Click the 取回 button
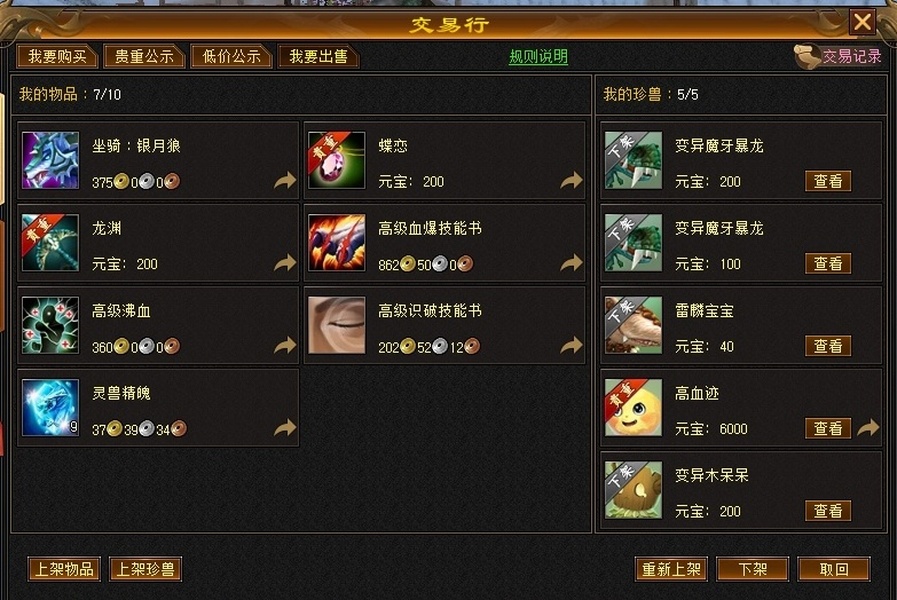Screen dimensions: 897x600 [x=834, y=569]
